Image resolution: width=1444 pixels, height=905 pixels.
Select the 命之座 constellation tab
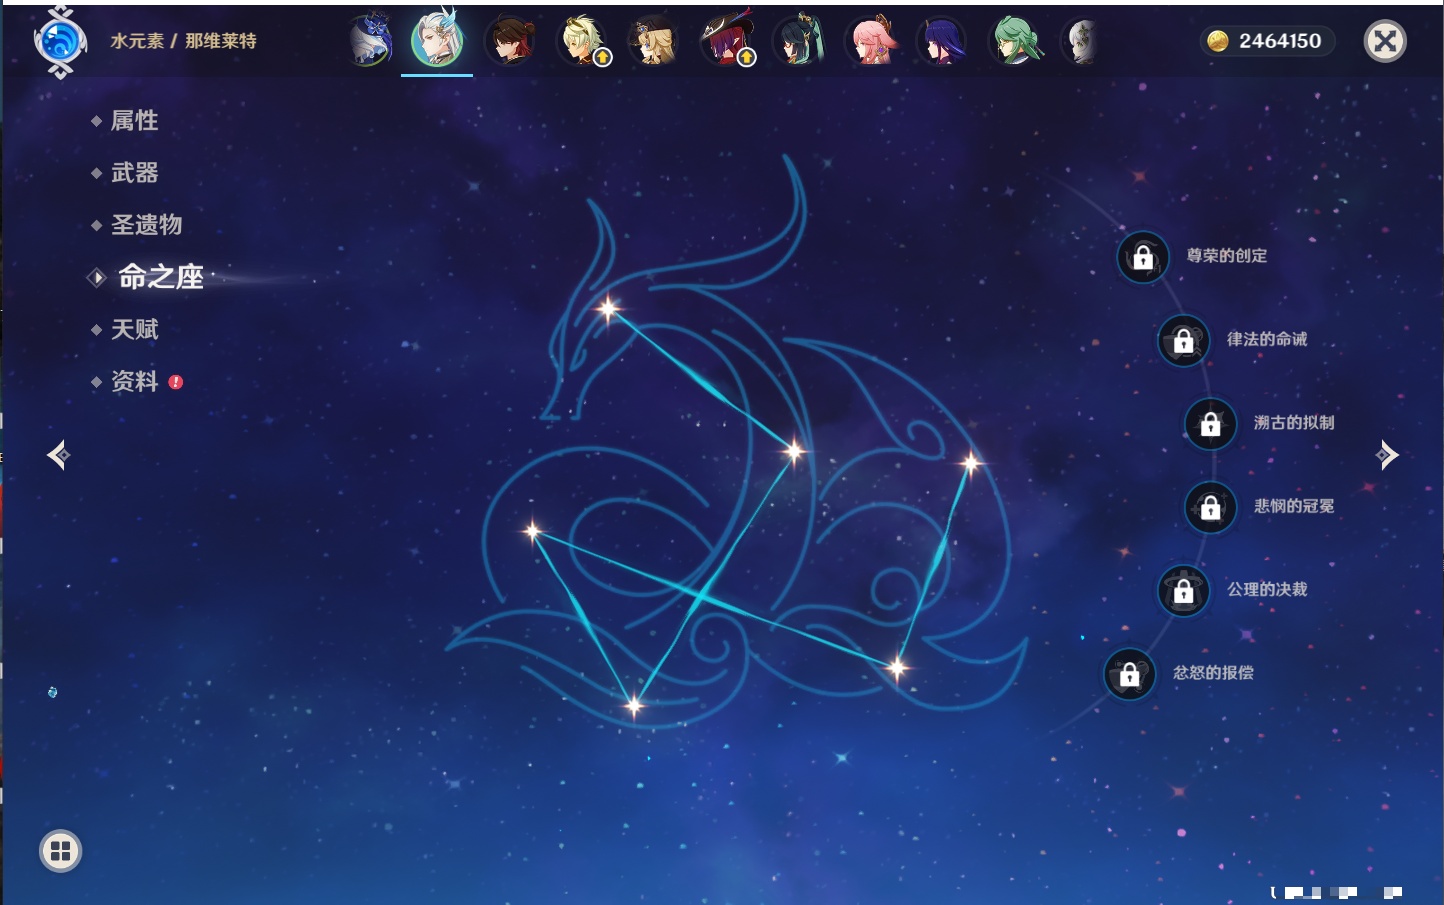160,277
